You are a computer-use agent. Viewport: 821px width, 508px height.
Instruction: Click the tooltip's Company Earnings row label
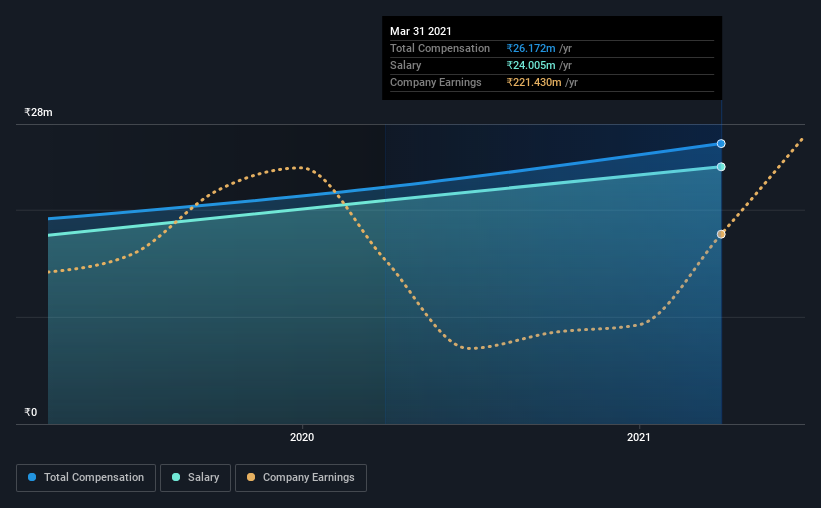[x=436, y=82]
